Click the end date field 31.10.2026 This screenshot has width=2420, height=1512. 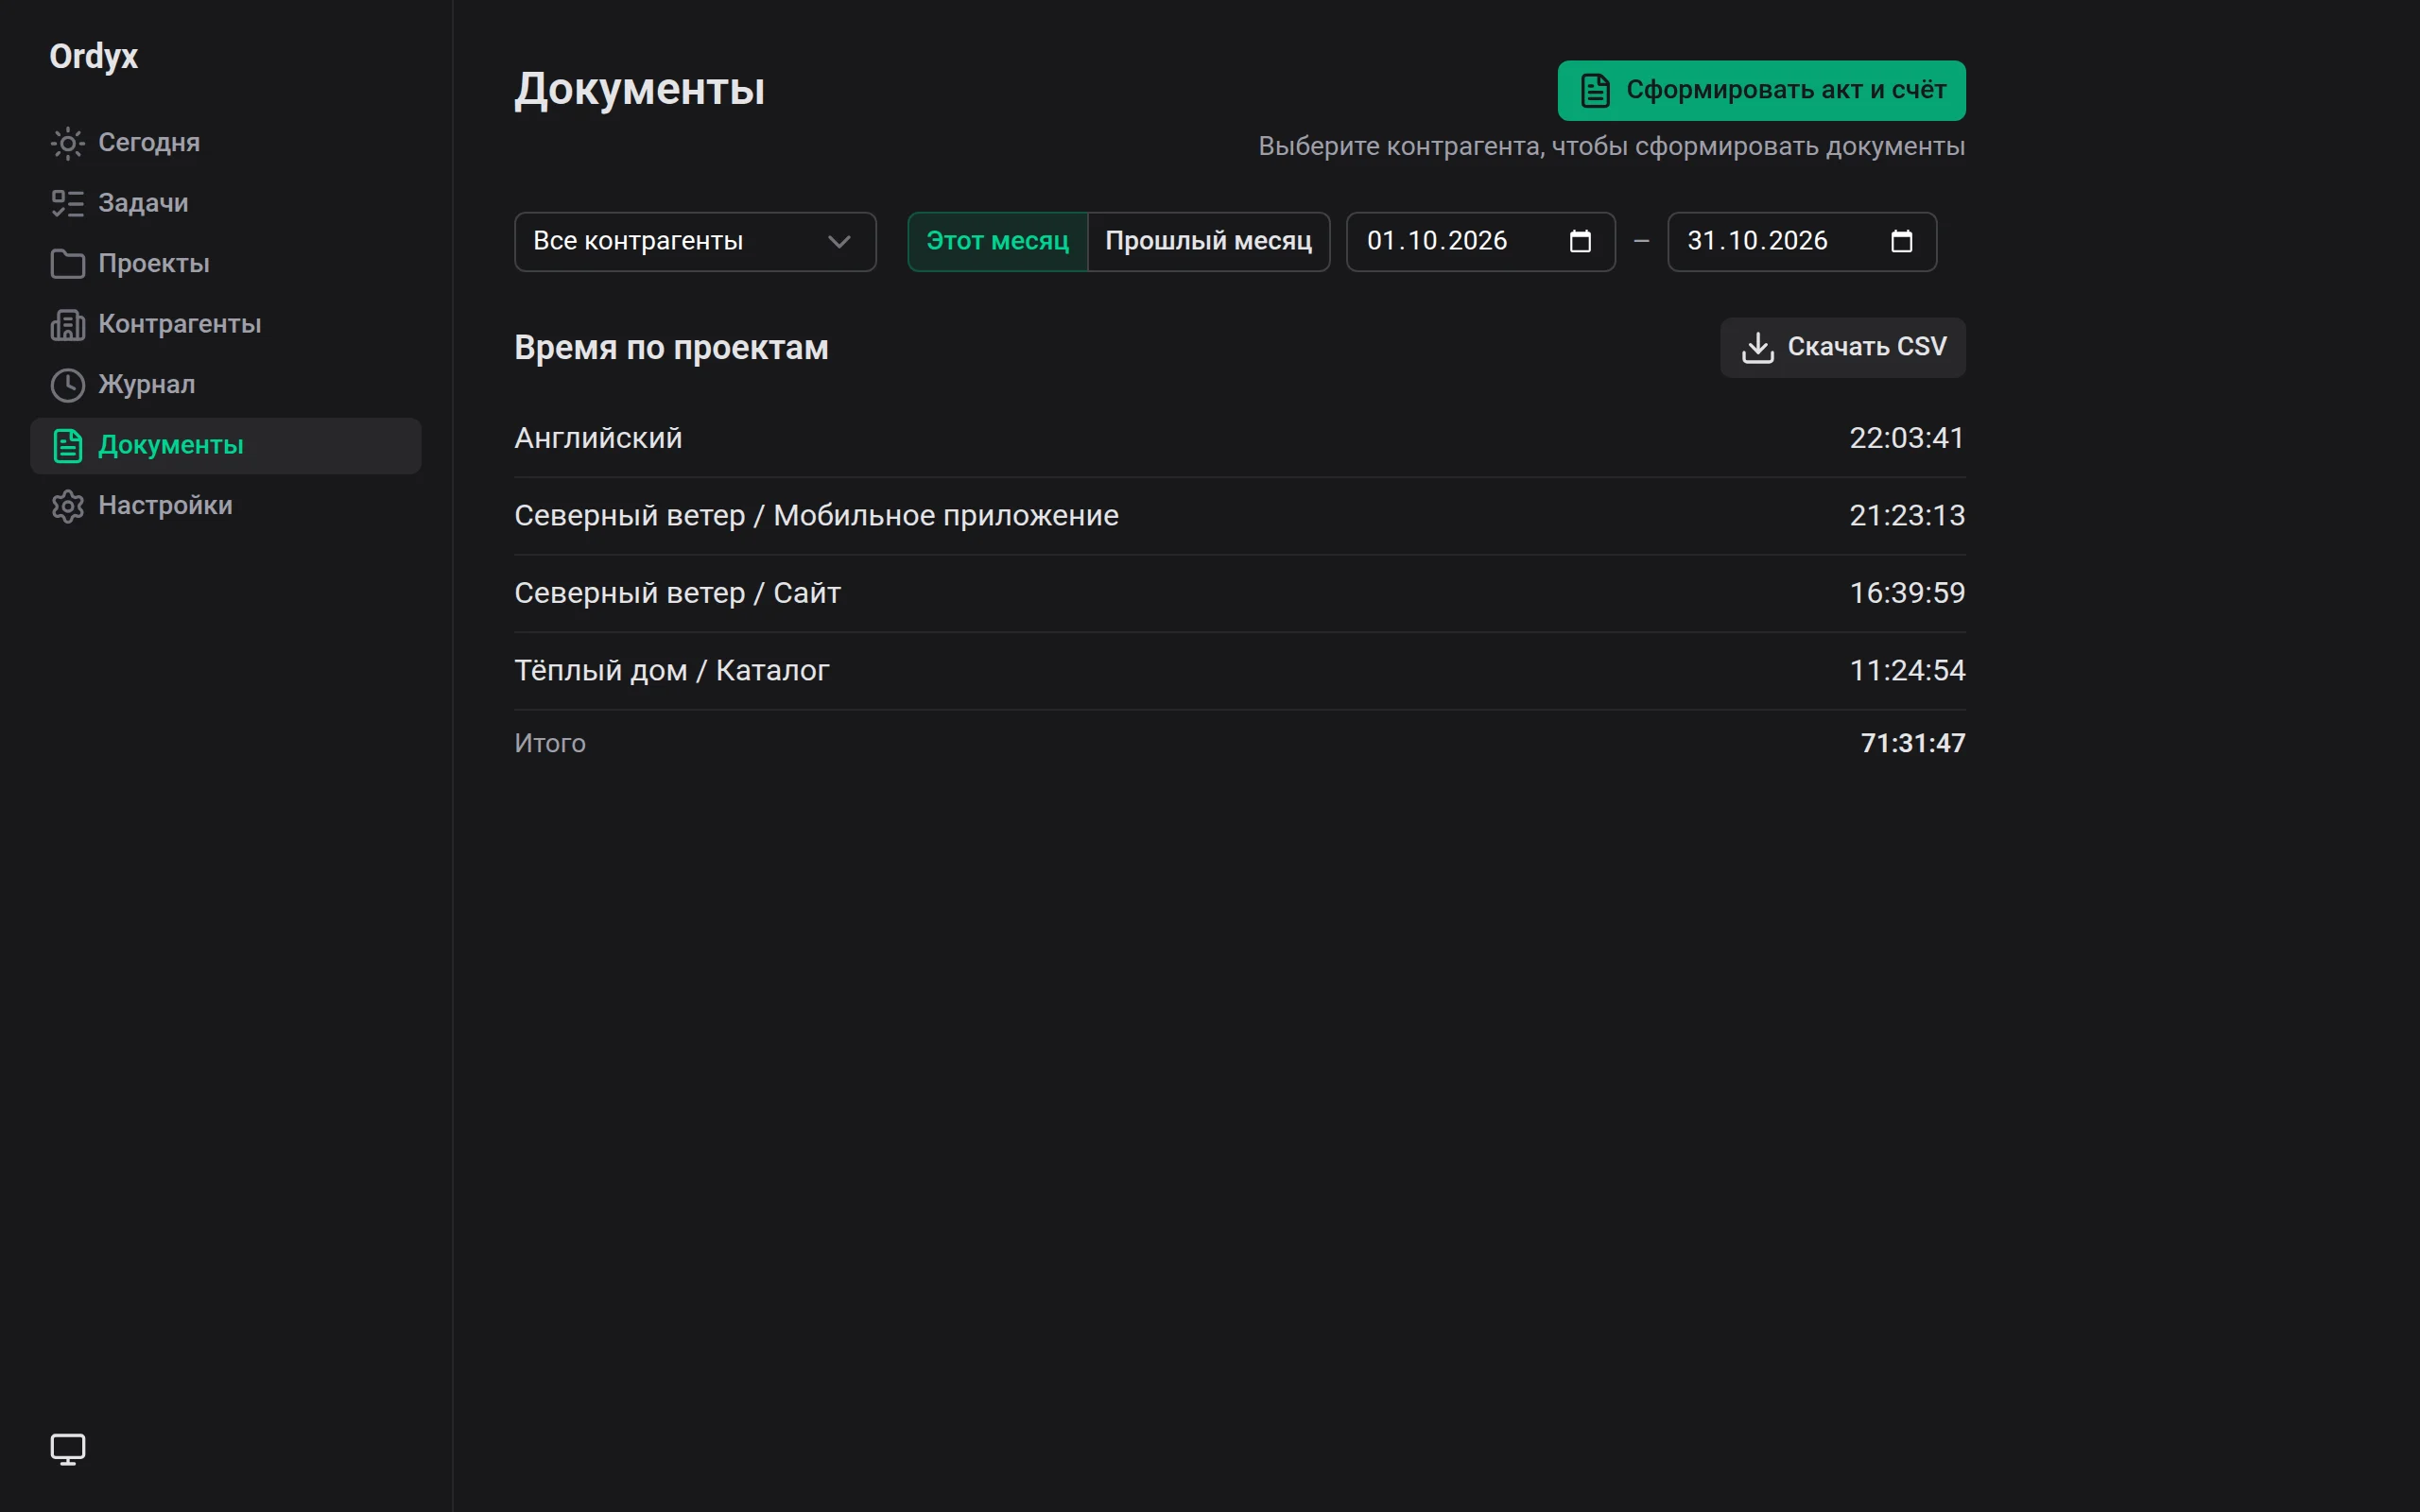[1801, 242]
